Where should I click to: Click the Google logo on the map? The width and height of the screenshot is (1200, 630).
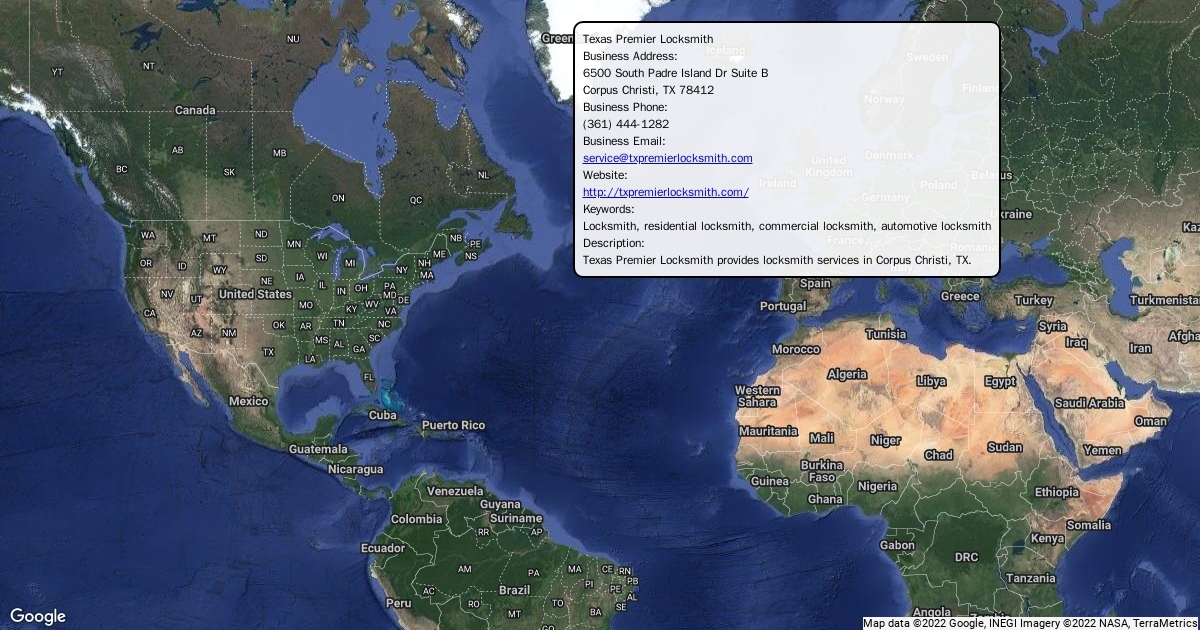pyautogui.click(x=38, y=616)
